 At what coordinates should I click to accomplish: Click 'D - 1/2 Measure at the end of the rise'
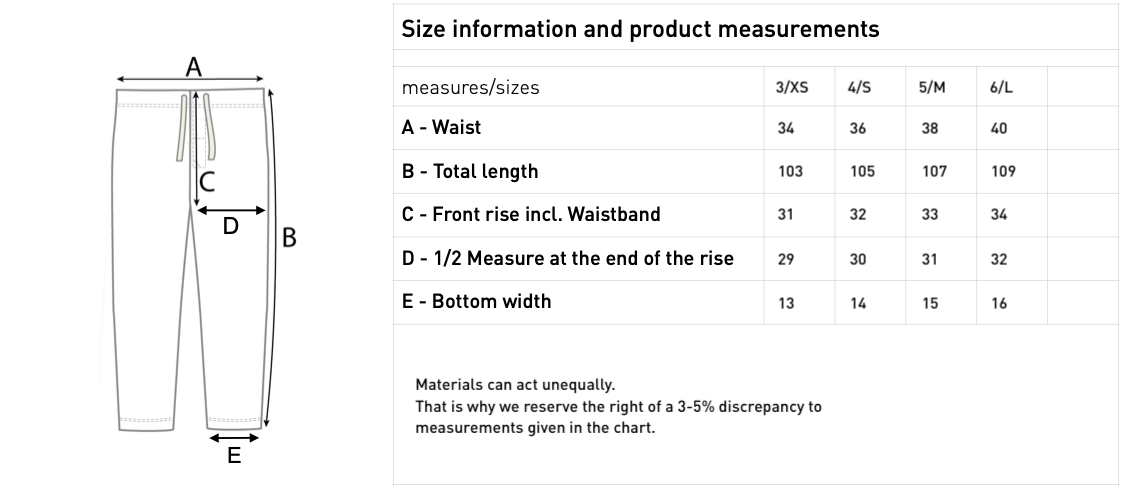[x=567, y=258]
